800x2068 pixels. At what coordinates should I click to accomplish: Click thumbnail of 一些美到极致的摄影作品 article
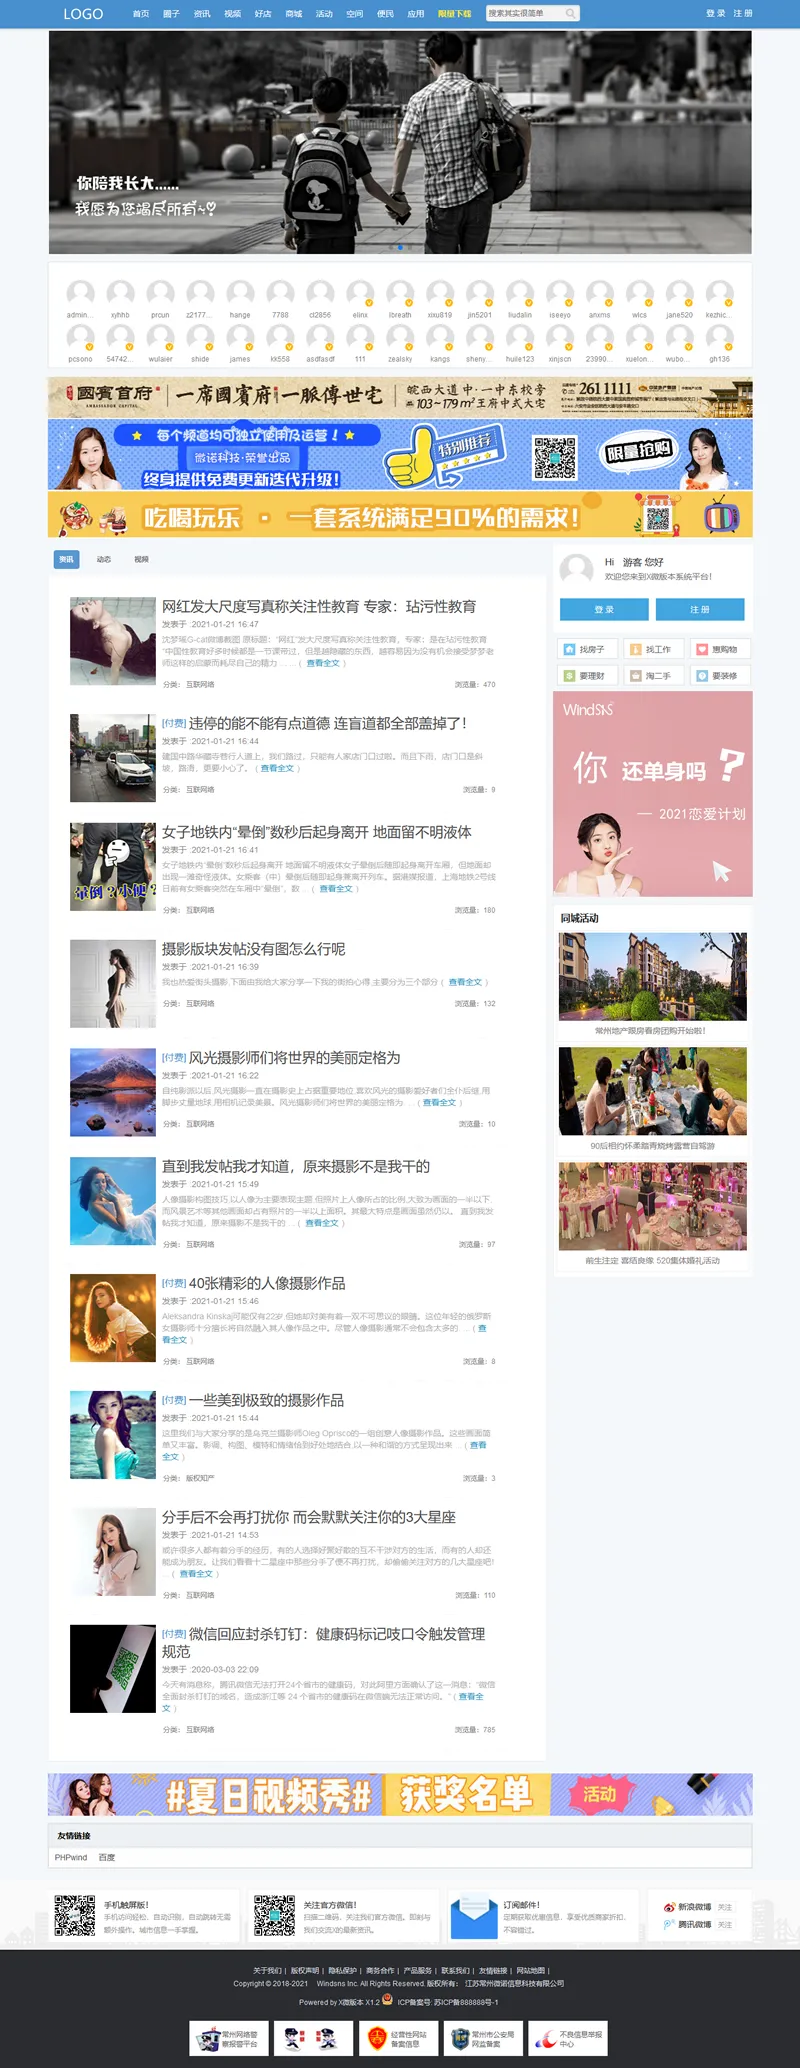click(112, 1435)
